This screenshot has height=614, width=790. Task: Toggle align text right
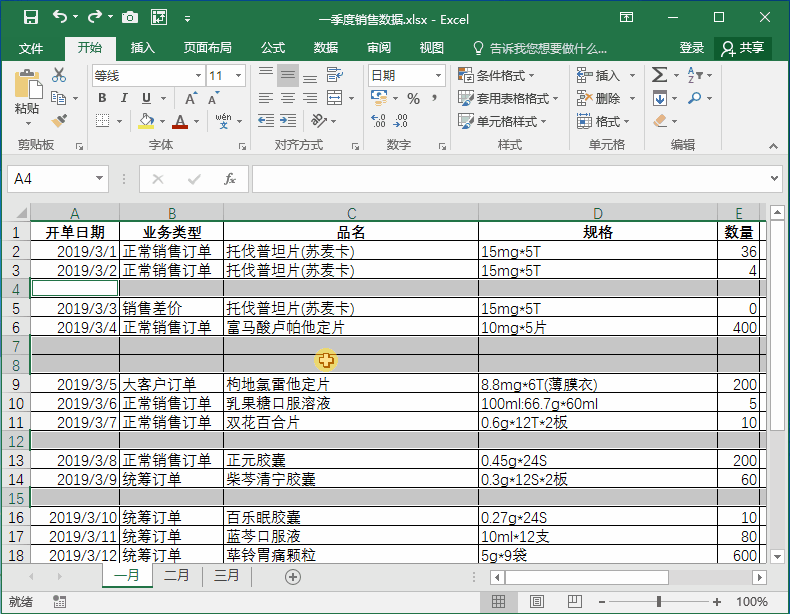[x=310, y=98]
